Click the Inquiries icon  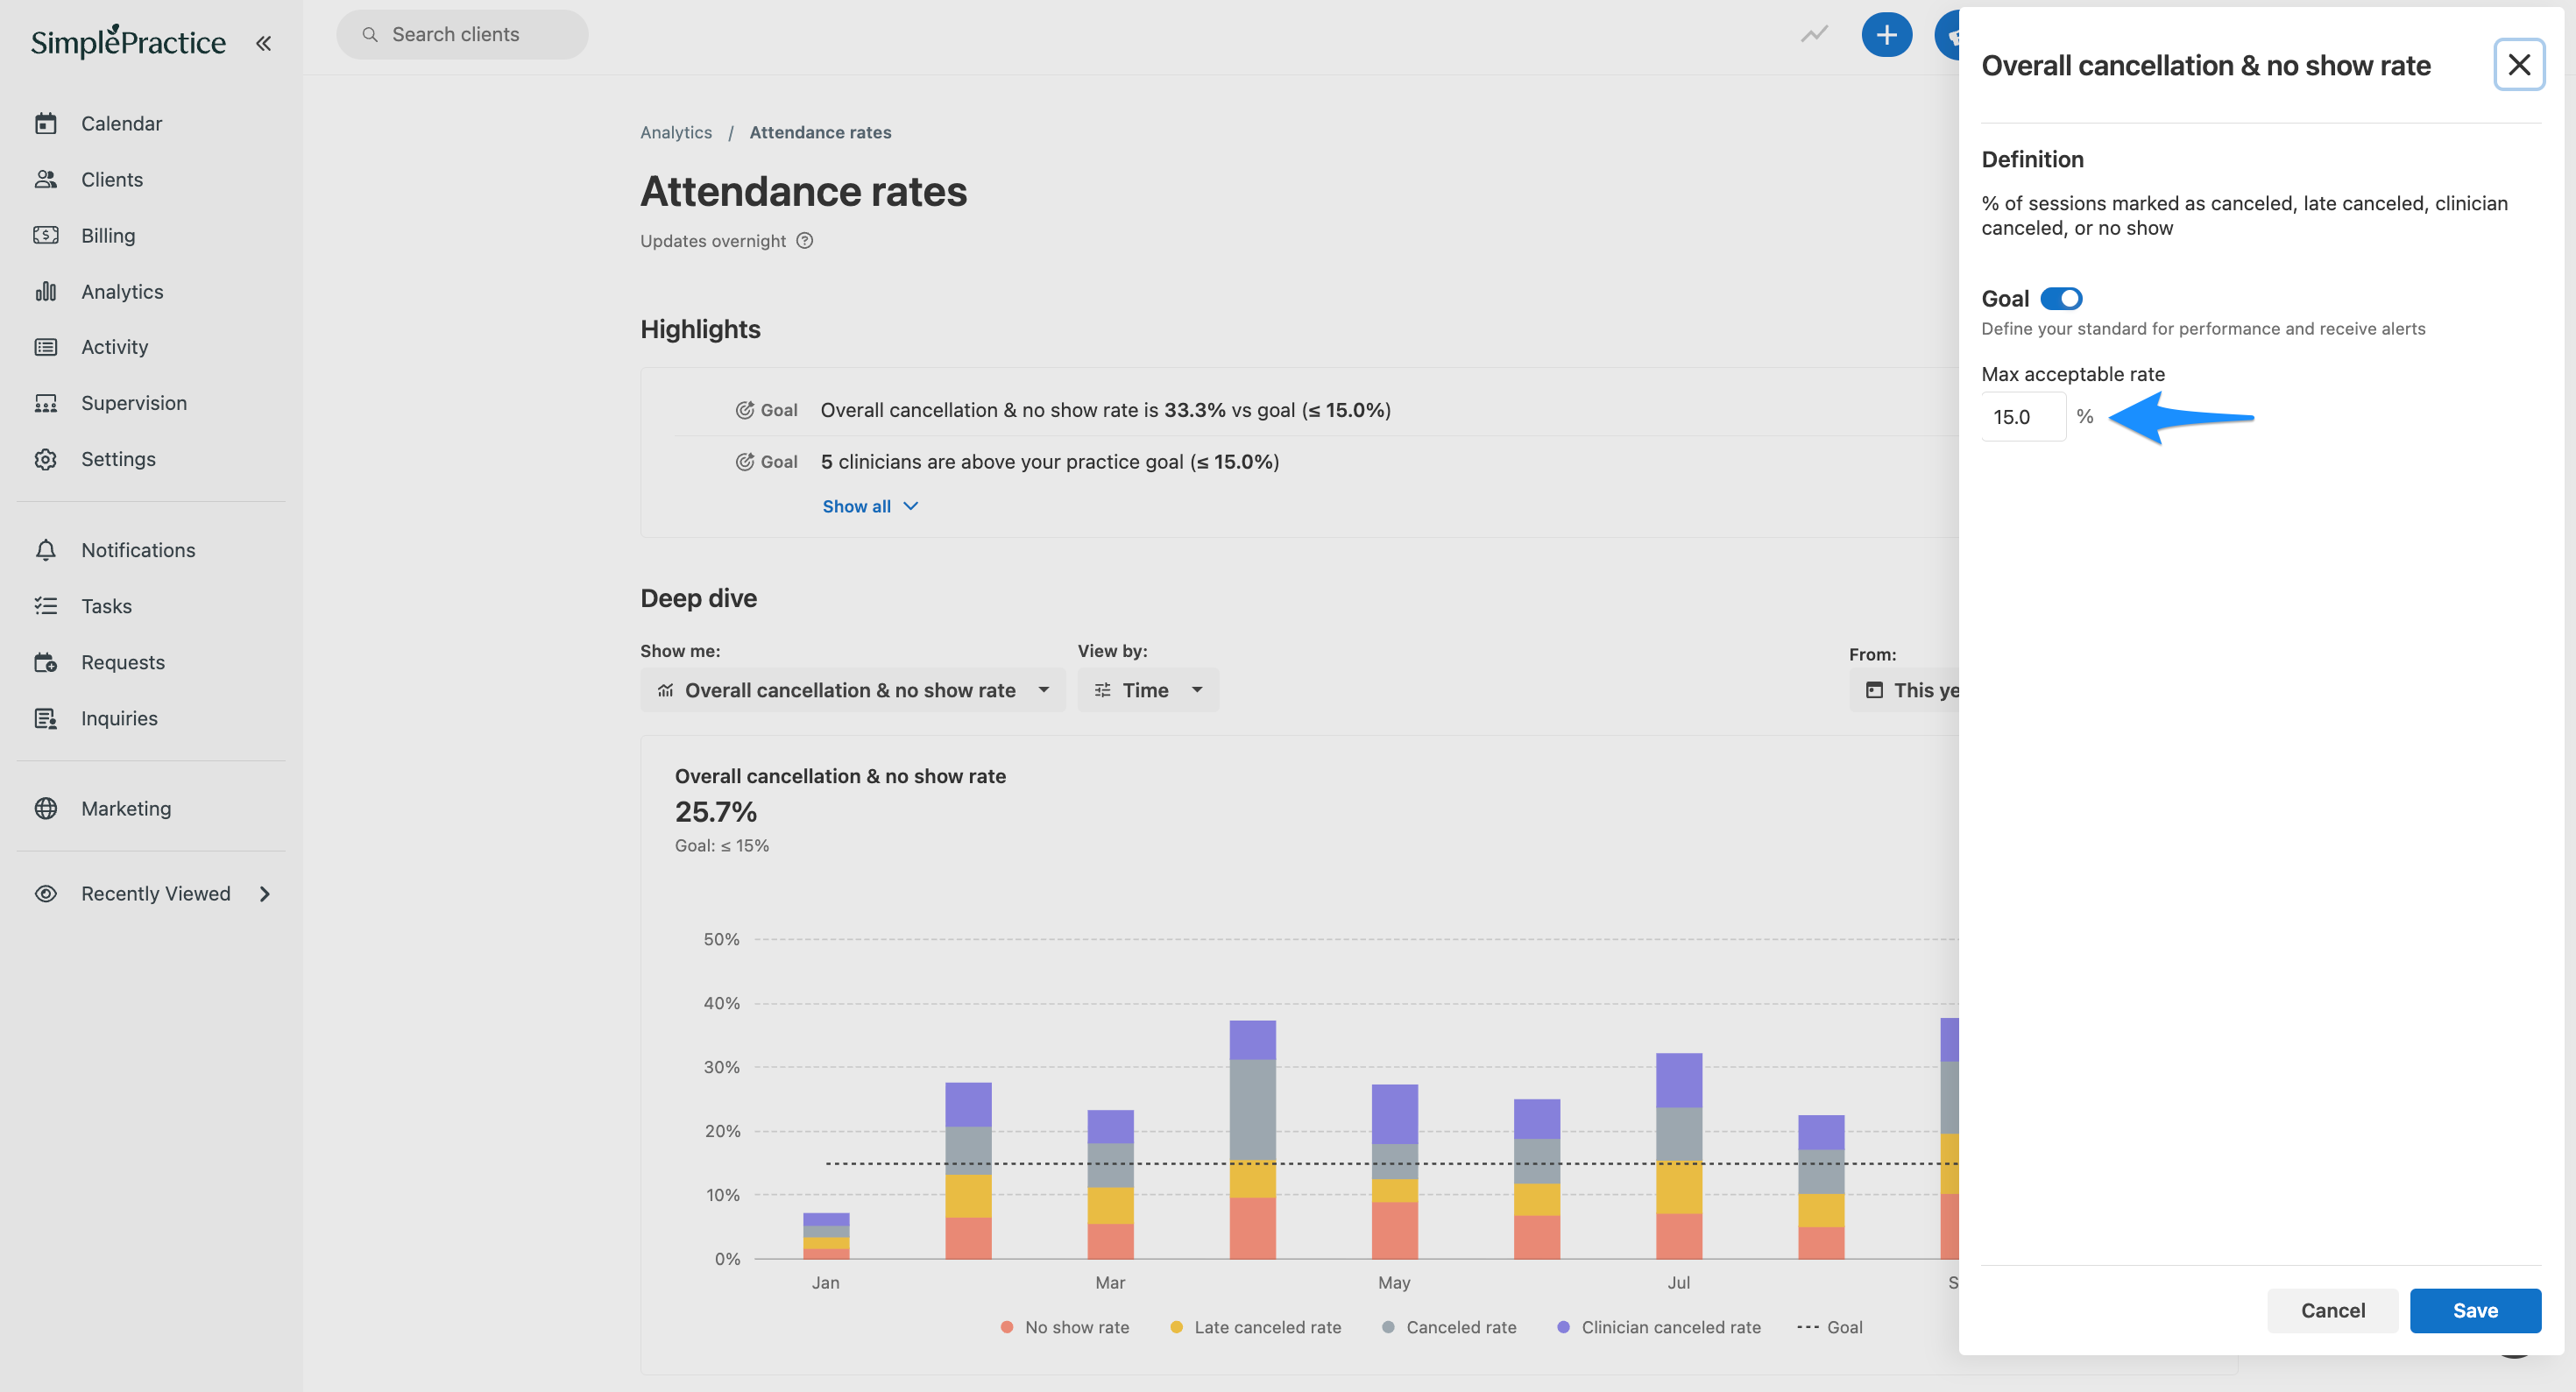click(x=46, y=718)
